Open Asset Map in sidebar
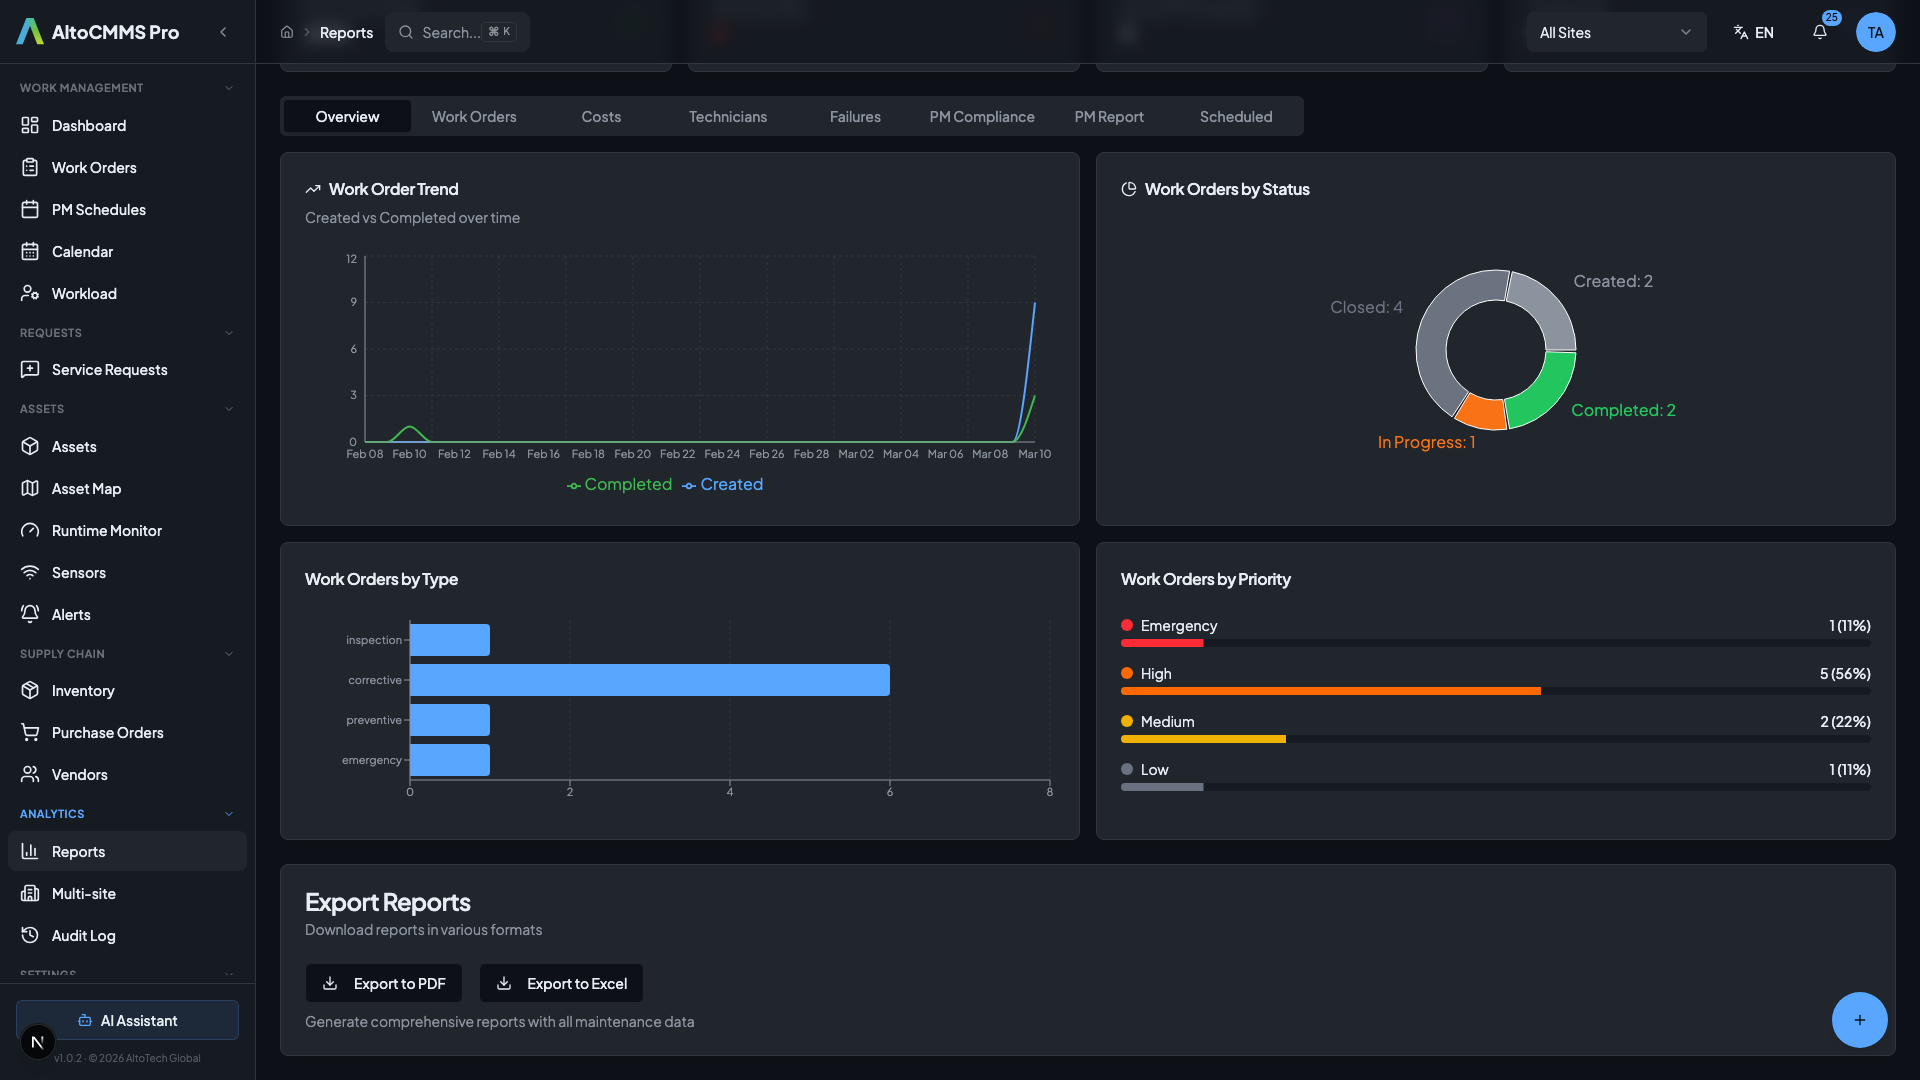 pos(86,489)
